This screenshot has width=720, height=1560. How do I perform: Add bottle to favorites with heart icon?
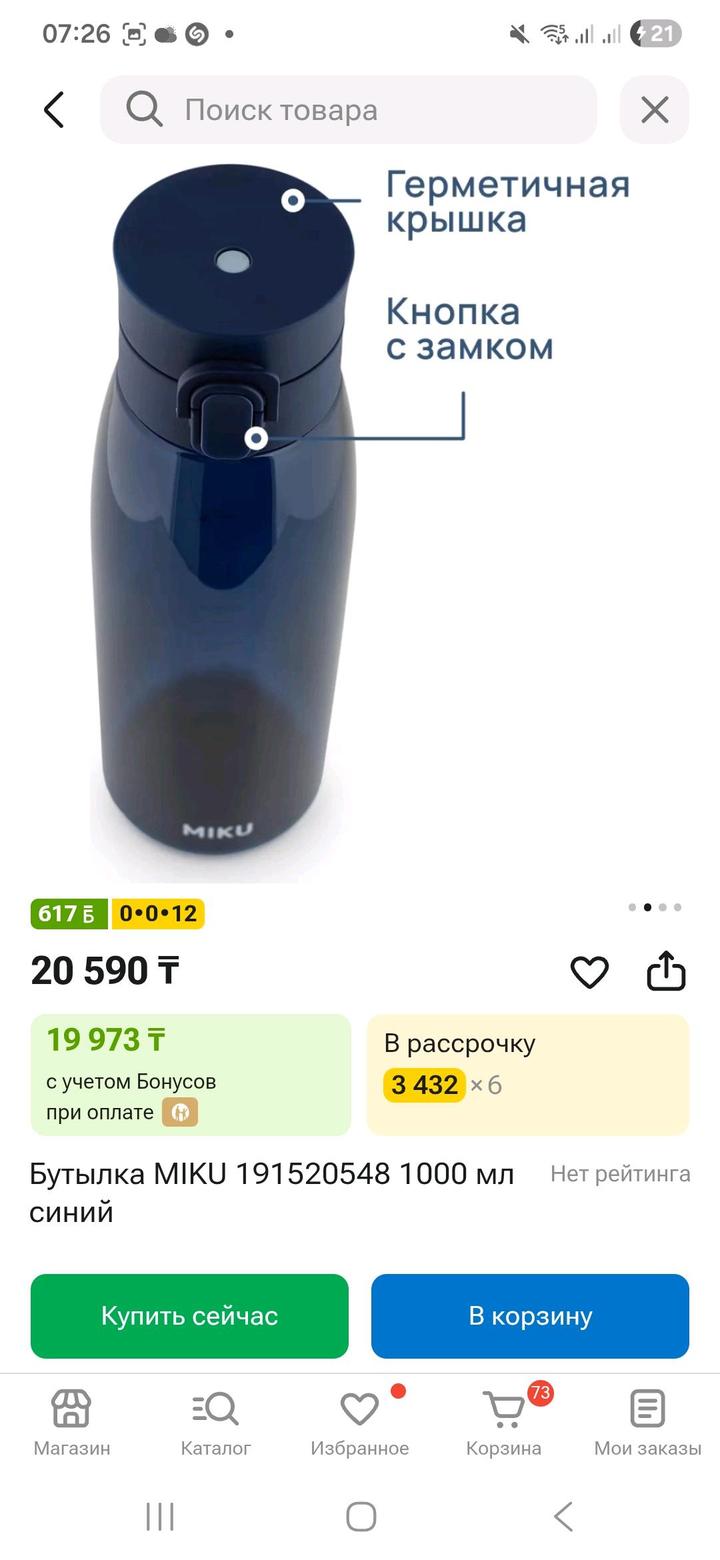click(x=589, y=971)
